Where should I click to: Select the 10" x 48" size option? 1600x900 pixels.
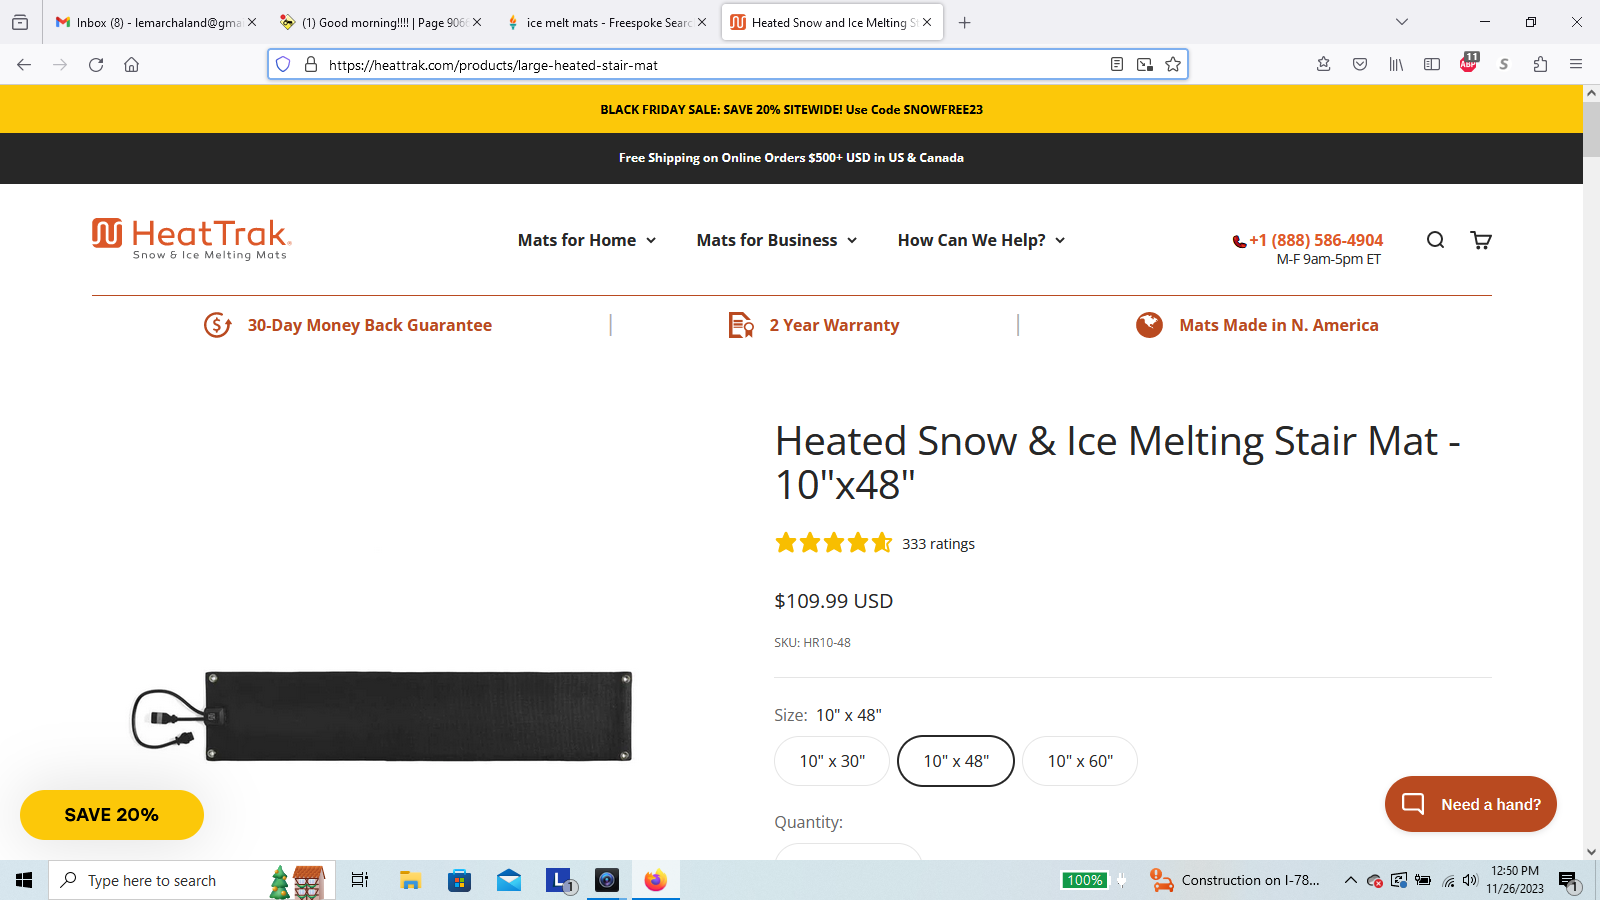[956, 761]
